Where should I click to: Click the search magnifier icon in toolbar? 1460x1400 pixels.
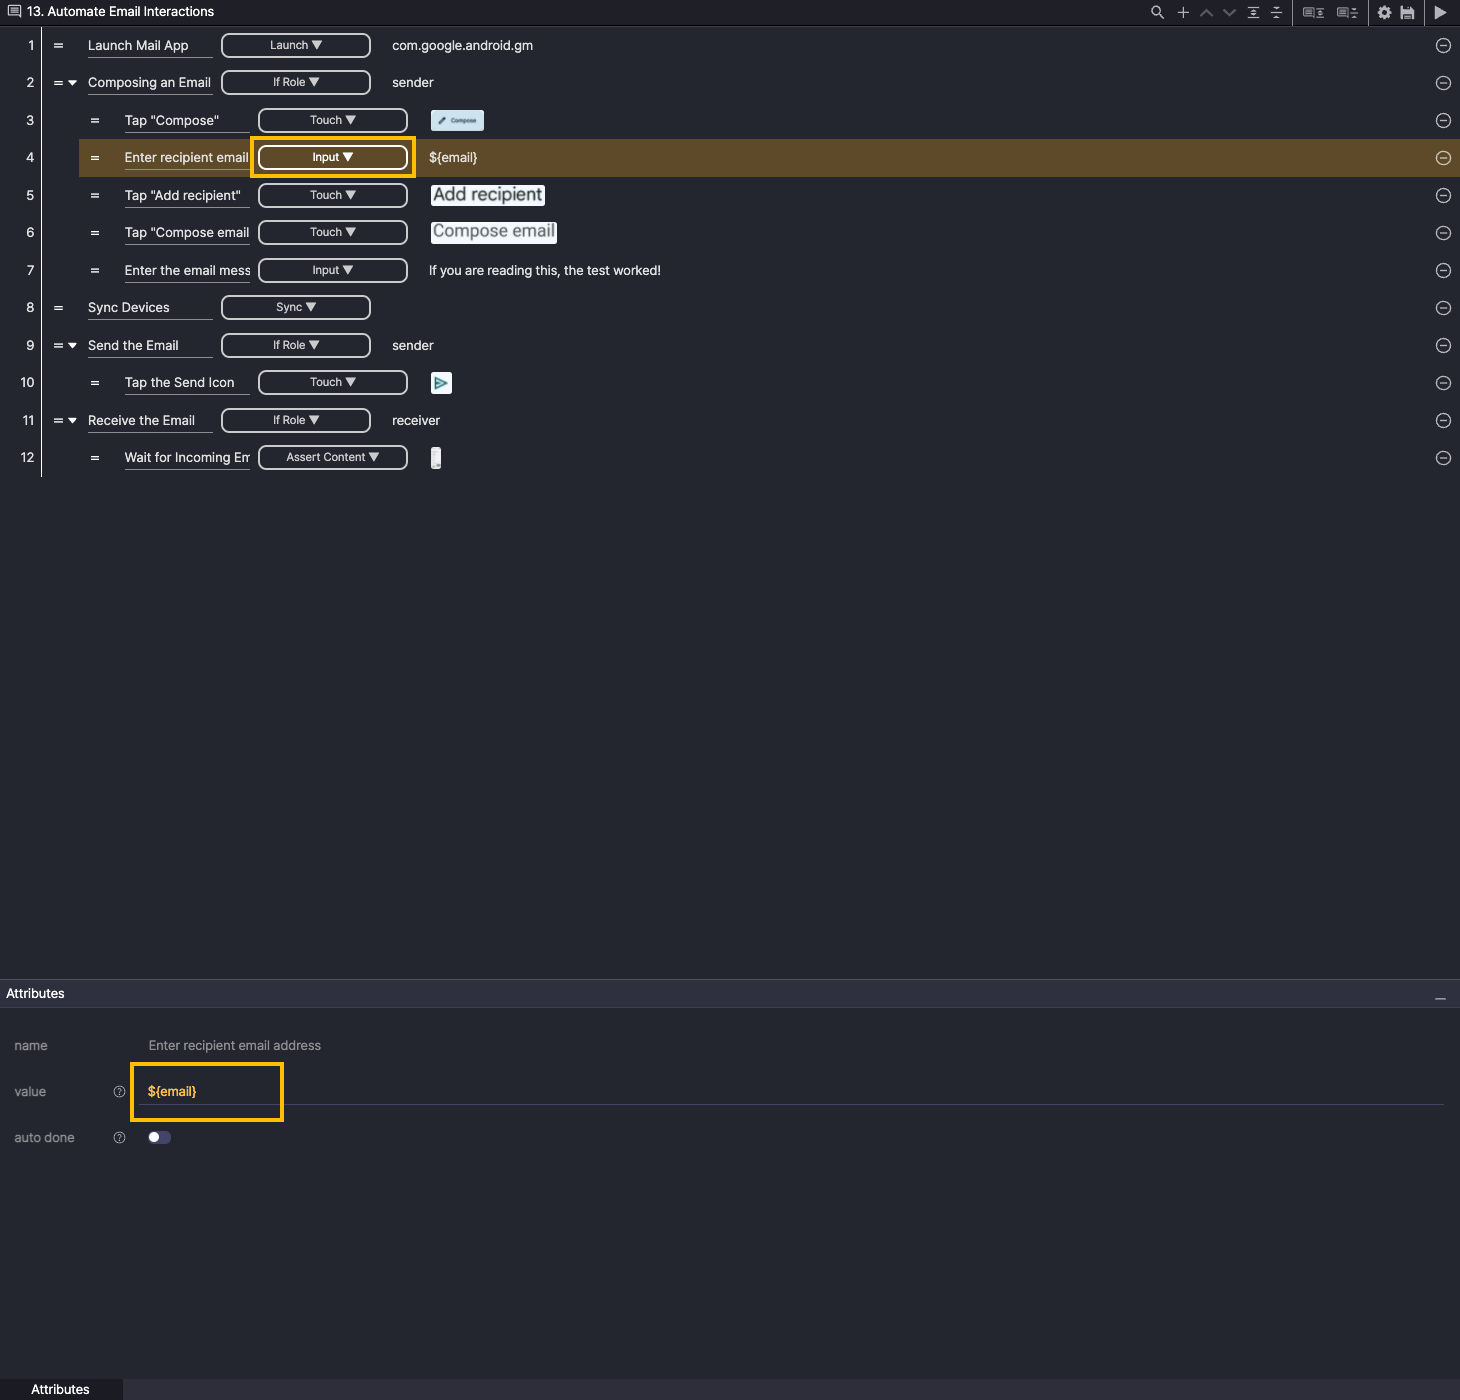pyautogui.click(x=1157, y=13)
